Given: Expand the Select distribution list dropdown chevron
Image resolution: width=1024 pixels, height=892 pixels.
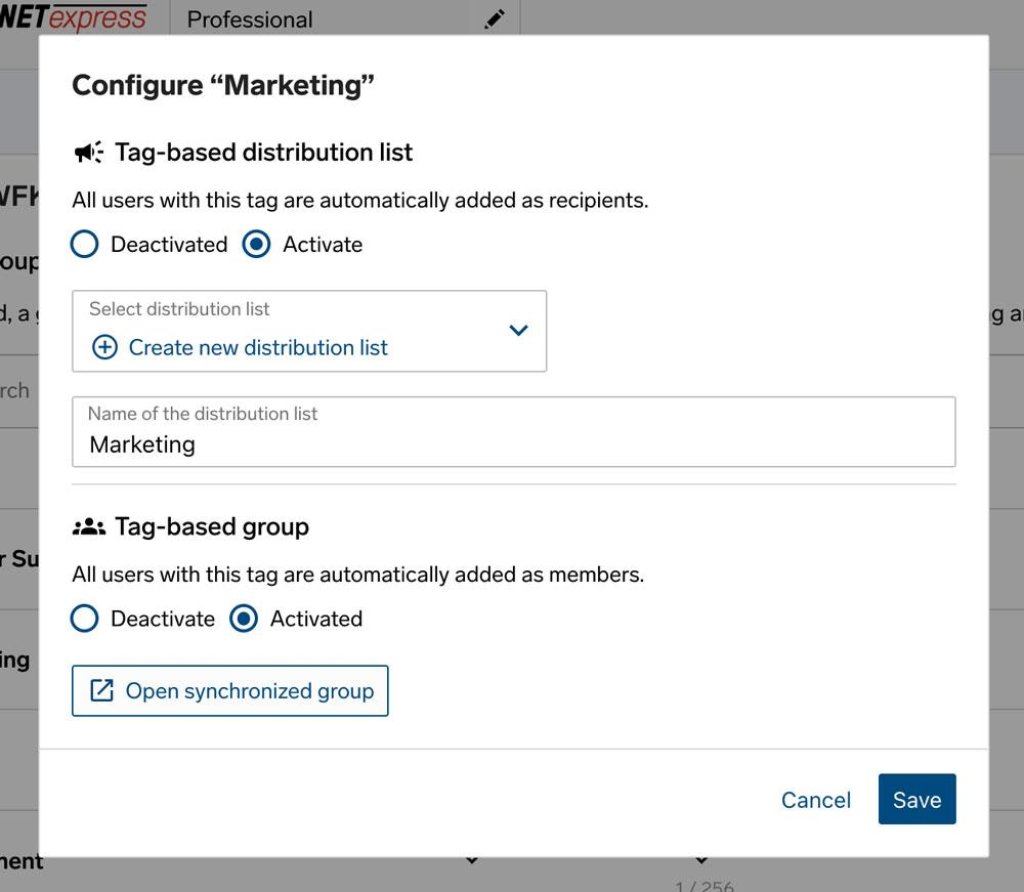Looking at the screenshot, I should (518, 330).
